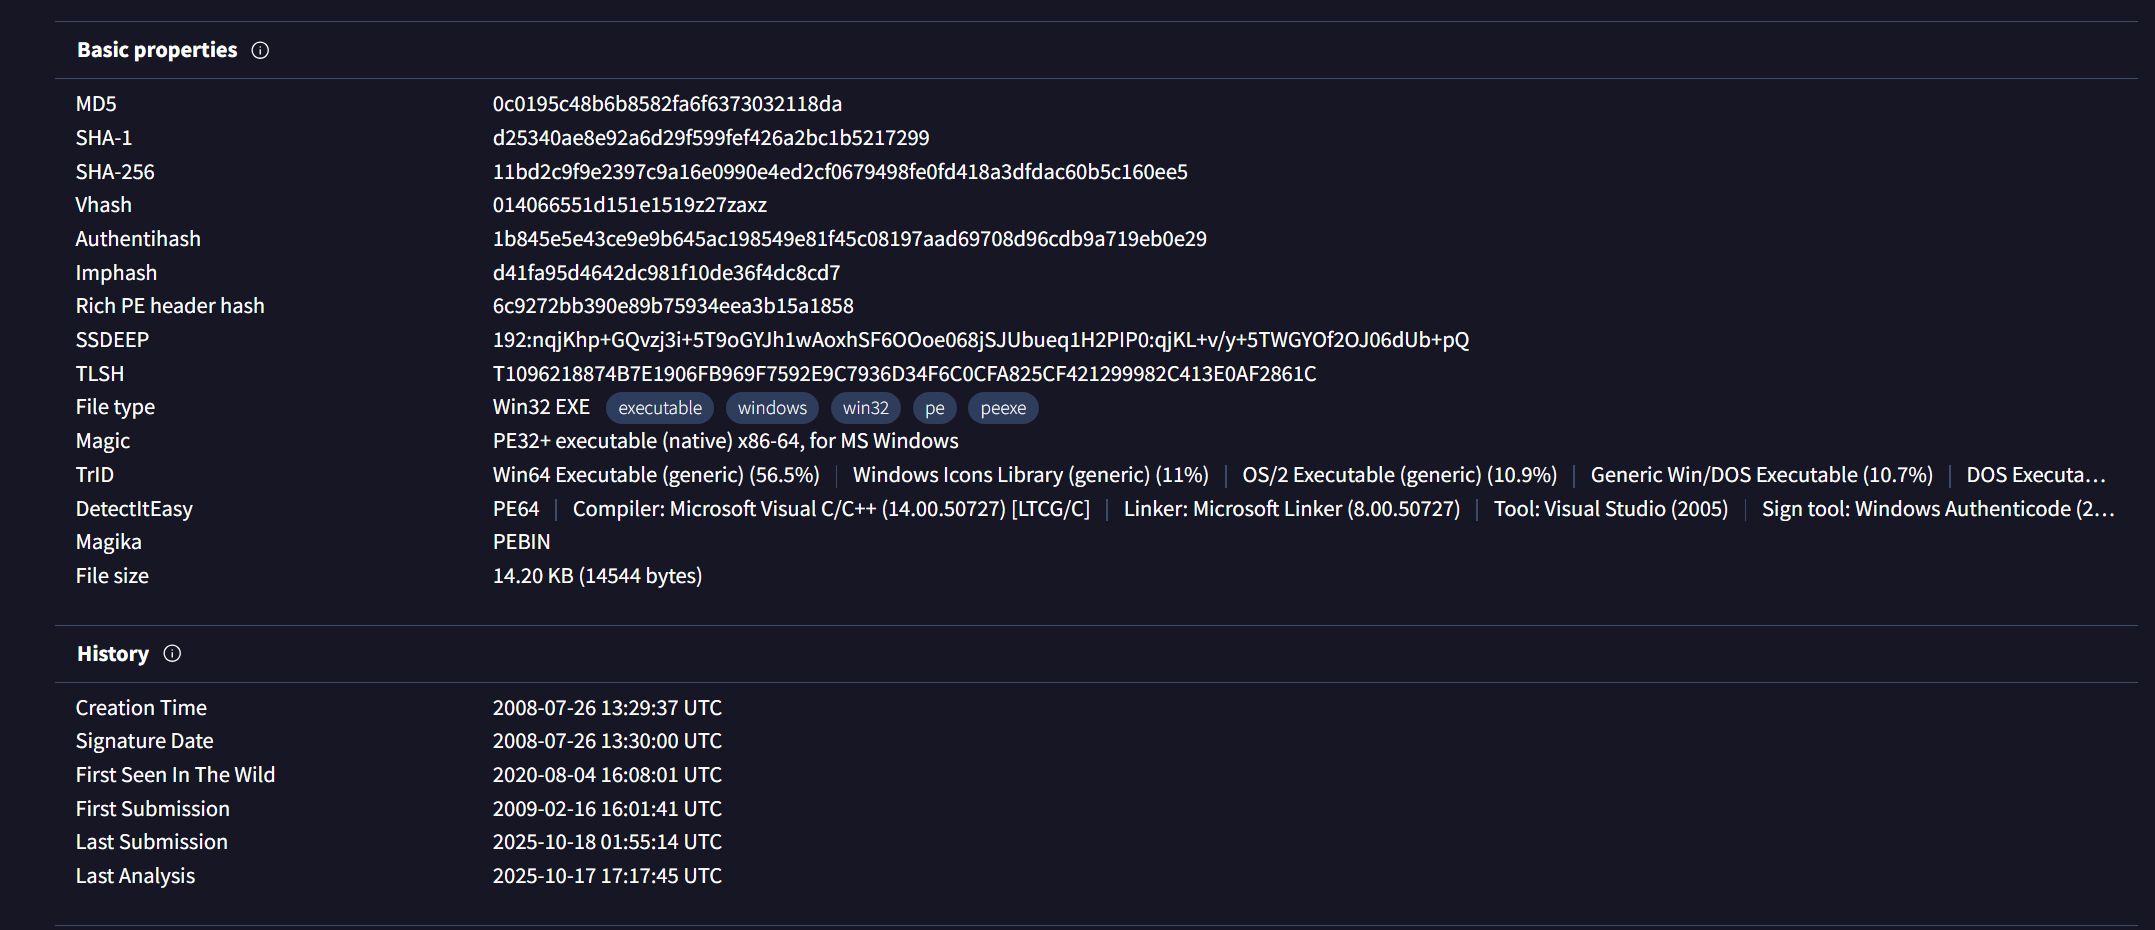Image resolution: width=2155 pixels, height=930 pixels.
Task: Click the 'pe' tag chip
Action: coord(935,408)
